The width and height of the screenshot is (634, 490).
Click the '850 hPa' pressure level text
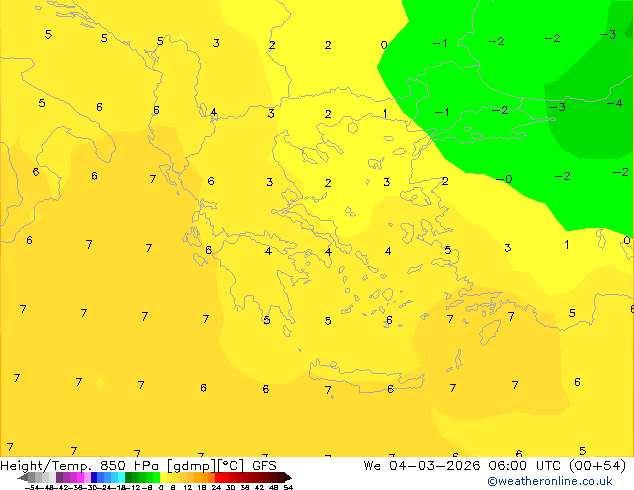coord(129,466)
